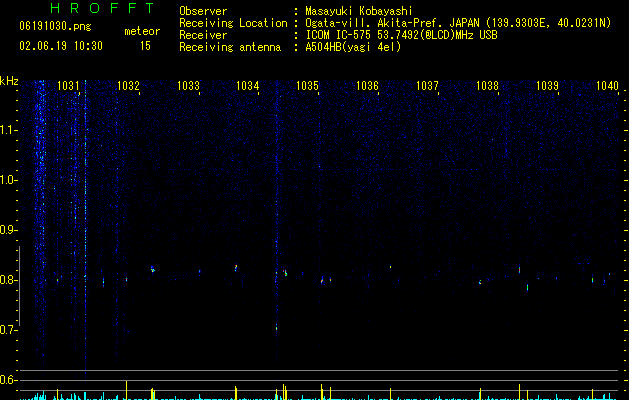Click time axis marker 1039

[x=547, y=85]
